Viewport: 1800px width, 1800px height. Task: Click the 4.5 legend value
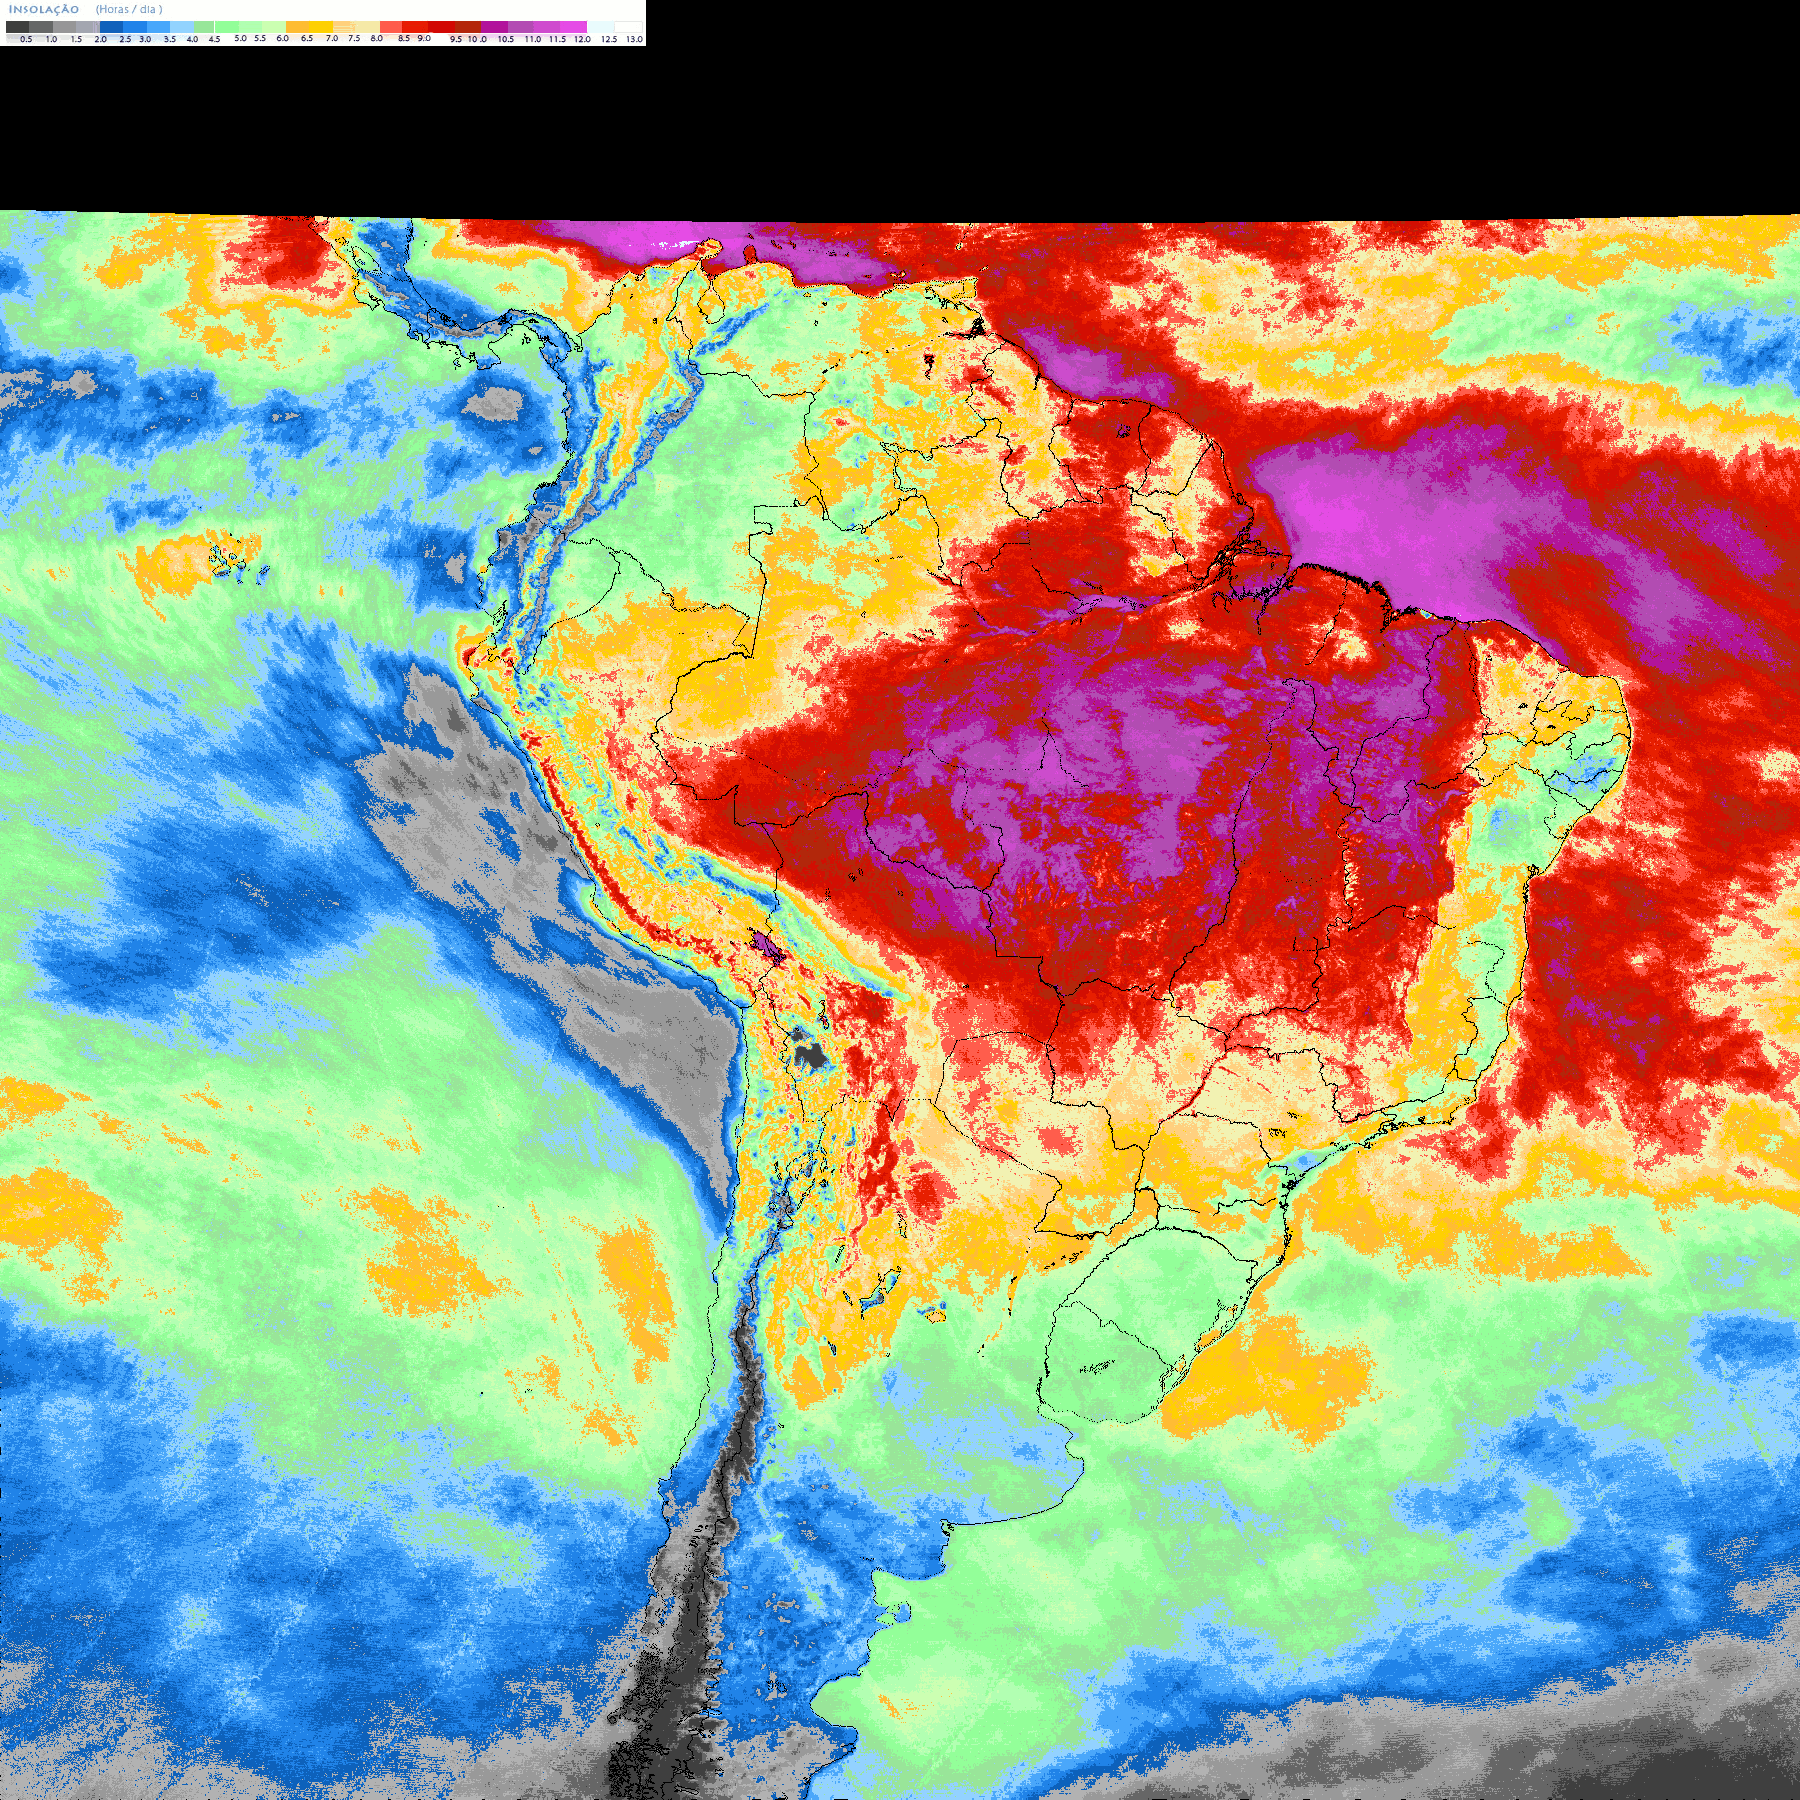click(214, 39)
